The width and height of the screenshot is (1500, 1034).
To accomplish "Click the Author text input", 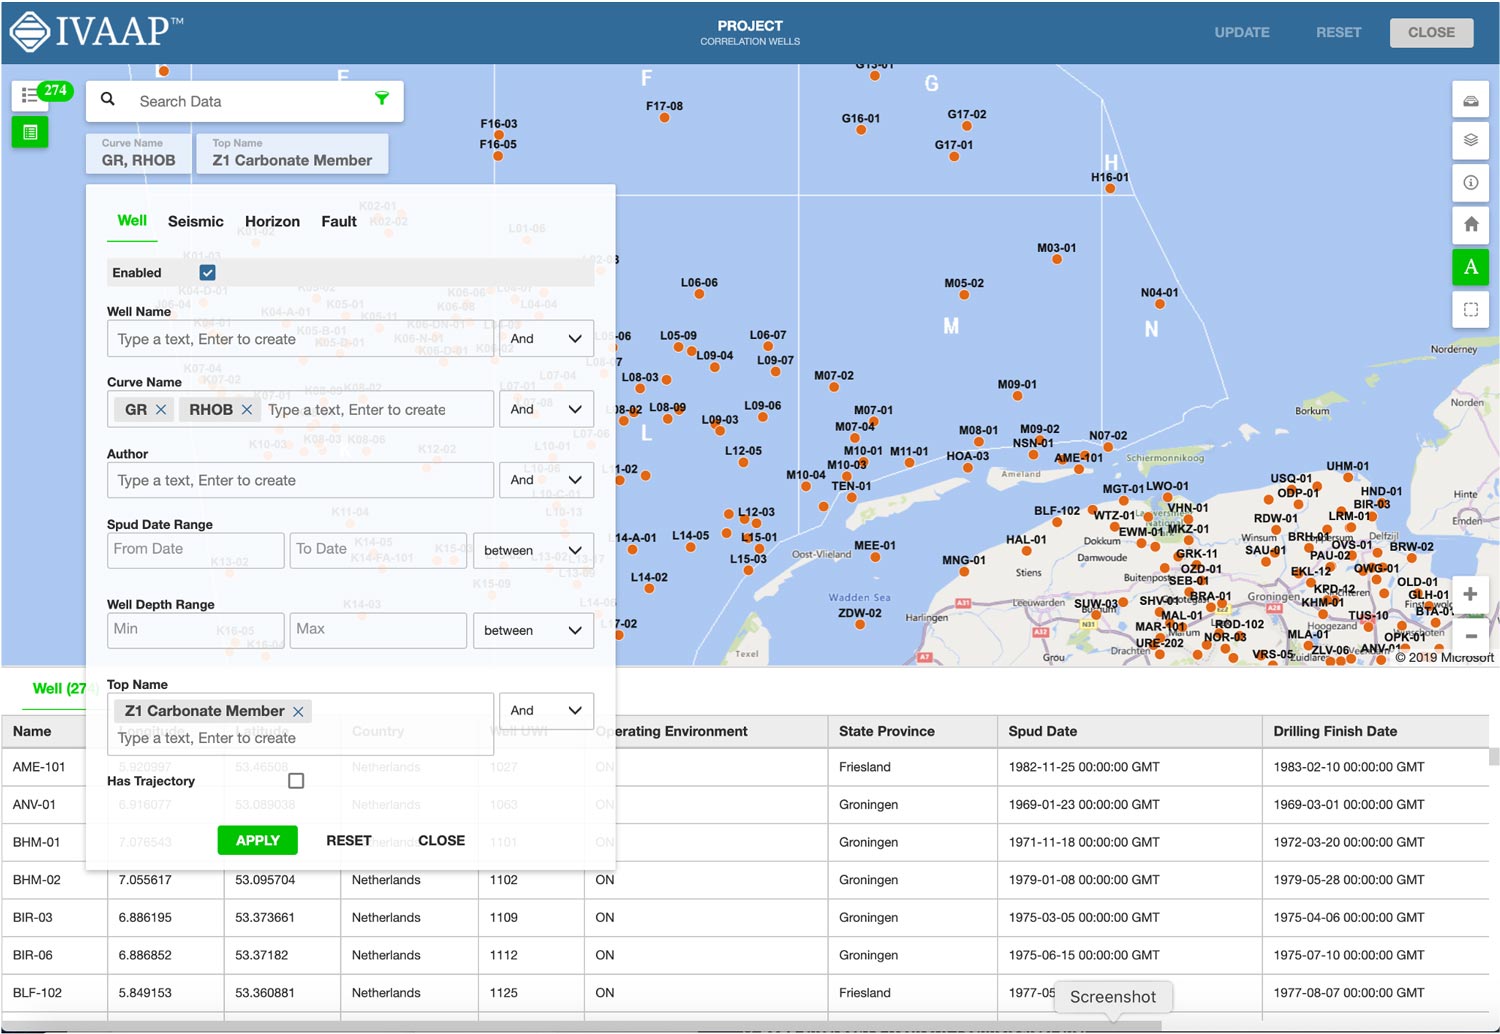I will [x=300, y=480].
